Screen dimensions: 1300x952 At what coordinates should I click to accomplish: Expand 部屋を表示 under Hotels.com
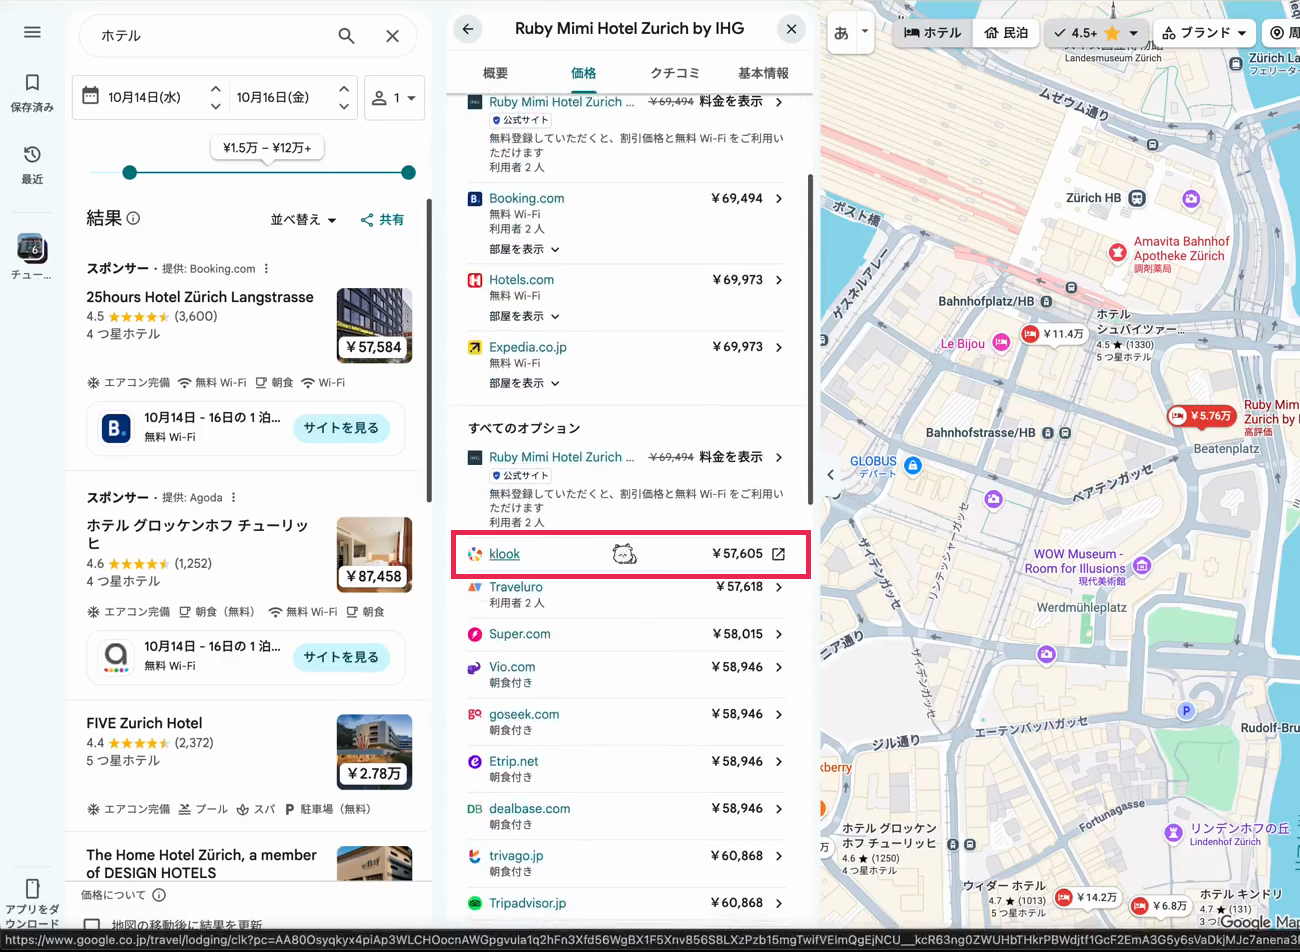pyautogui.click(x=524, y=316)
